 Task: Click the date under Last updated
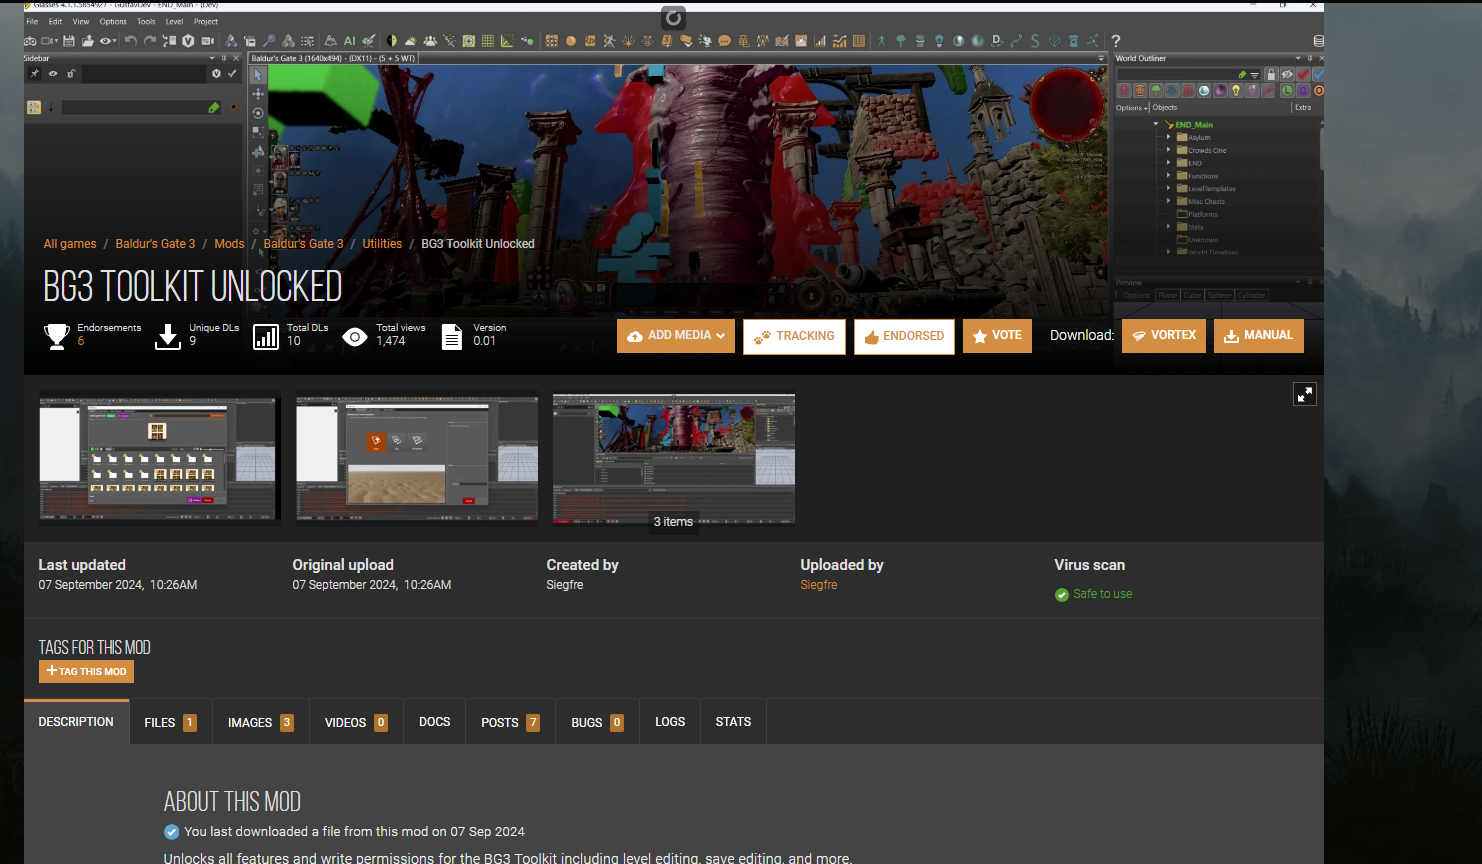[x=118, y=585]
